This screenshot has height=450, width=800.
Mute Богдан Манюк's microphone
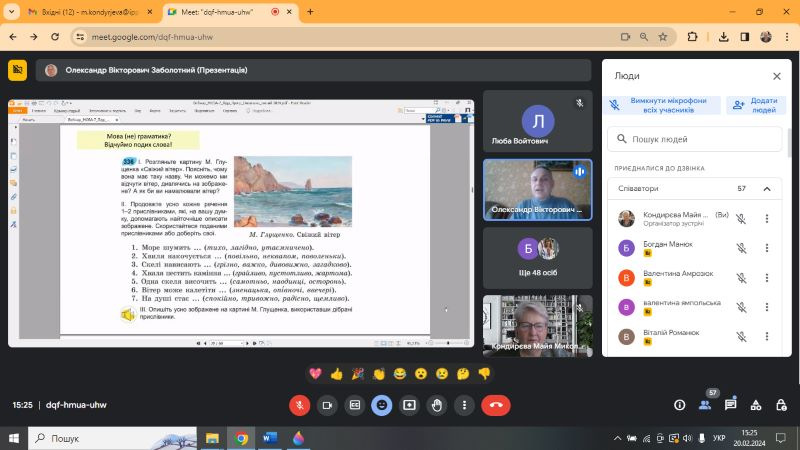pyautogui.click(x=741, y=248)
